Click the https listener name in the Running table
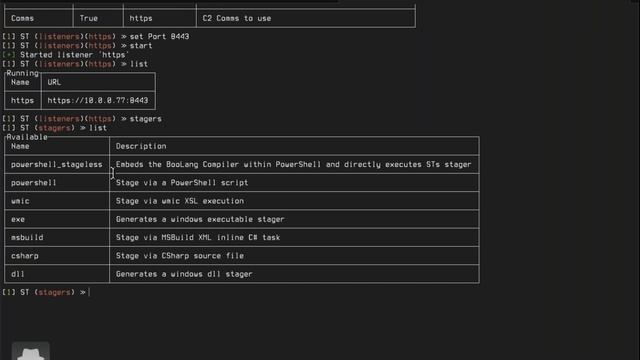The image size is (640, 360). pos(22,100)
